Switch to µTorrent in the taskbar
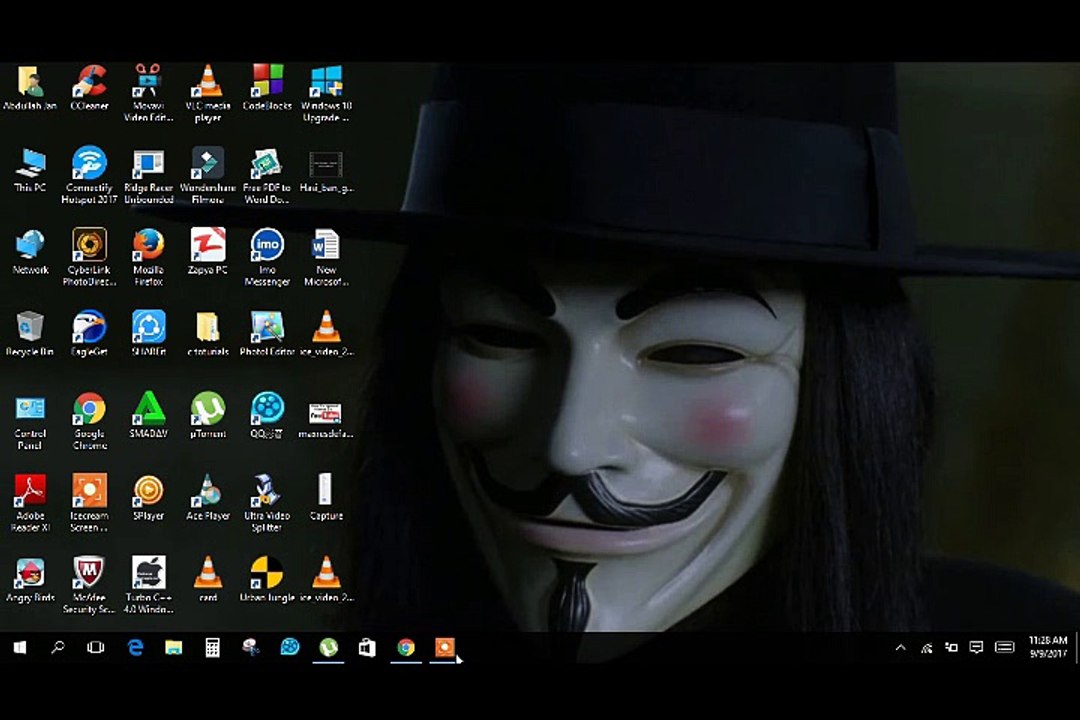 coord(329,648)
